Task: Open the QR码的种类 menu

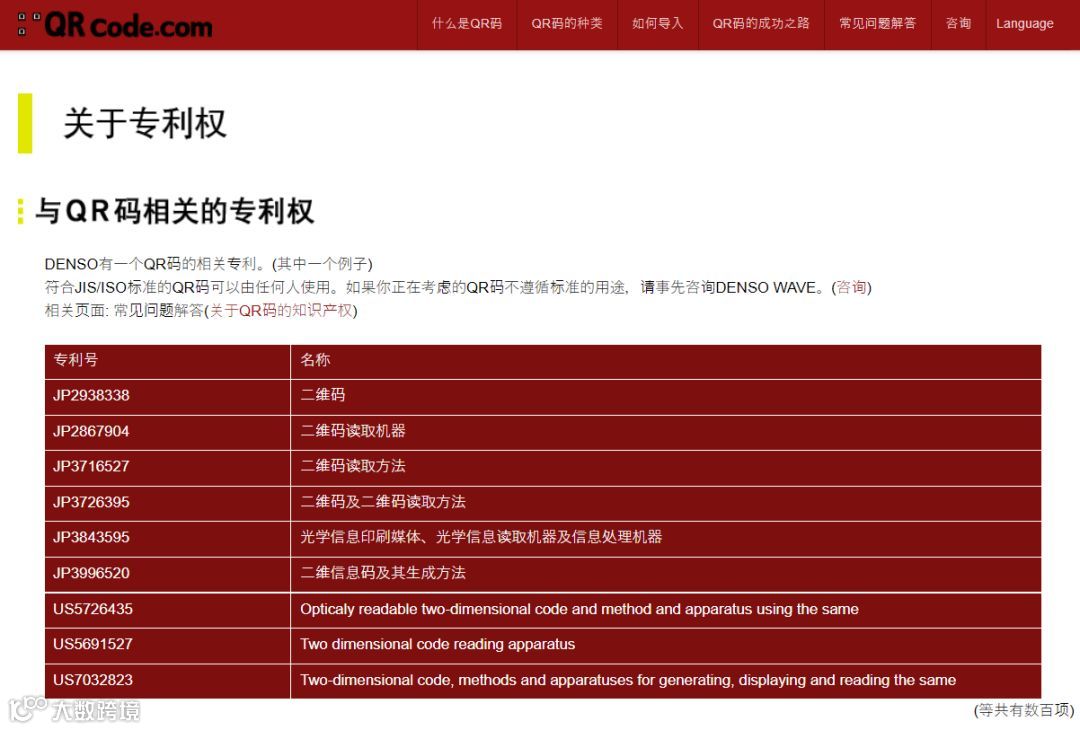Action: tap(567, 24)
